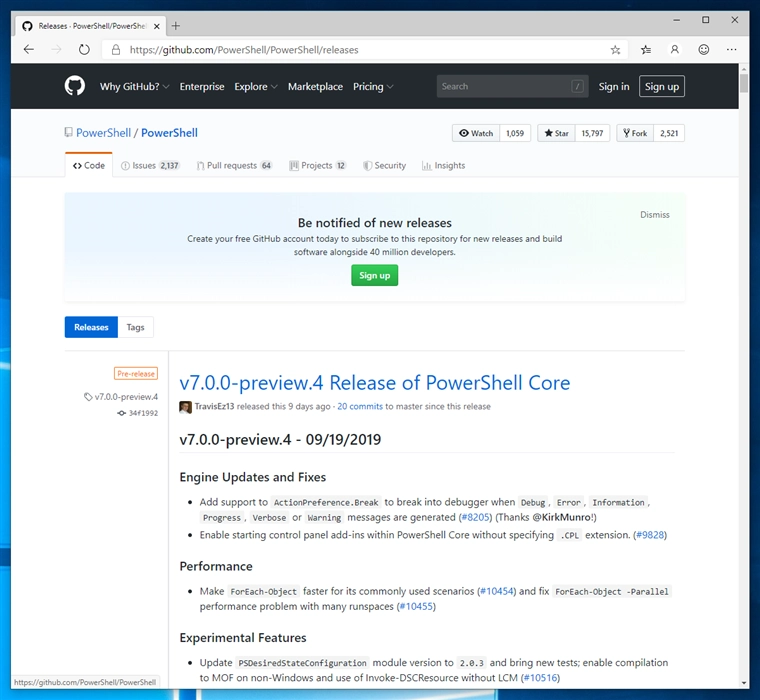Open the PowerShell organization link

[103, 133]
